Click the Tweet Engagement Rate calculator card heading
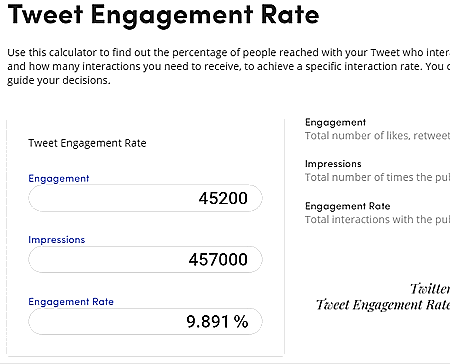The width and height of the screenshot is (450, 364). [87, 143]
